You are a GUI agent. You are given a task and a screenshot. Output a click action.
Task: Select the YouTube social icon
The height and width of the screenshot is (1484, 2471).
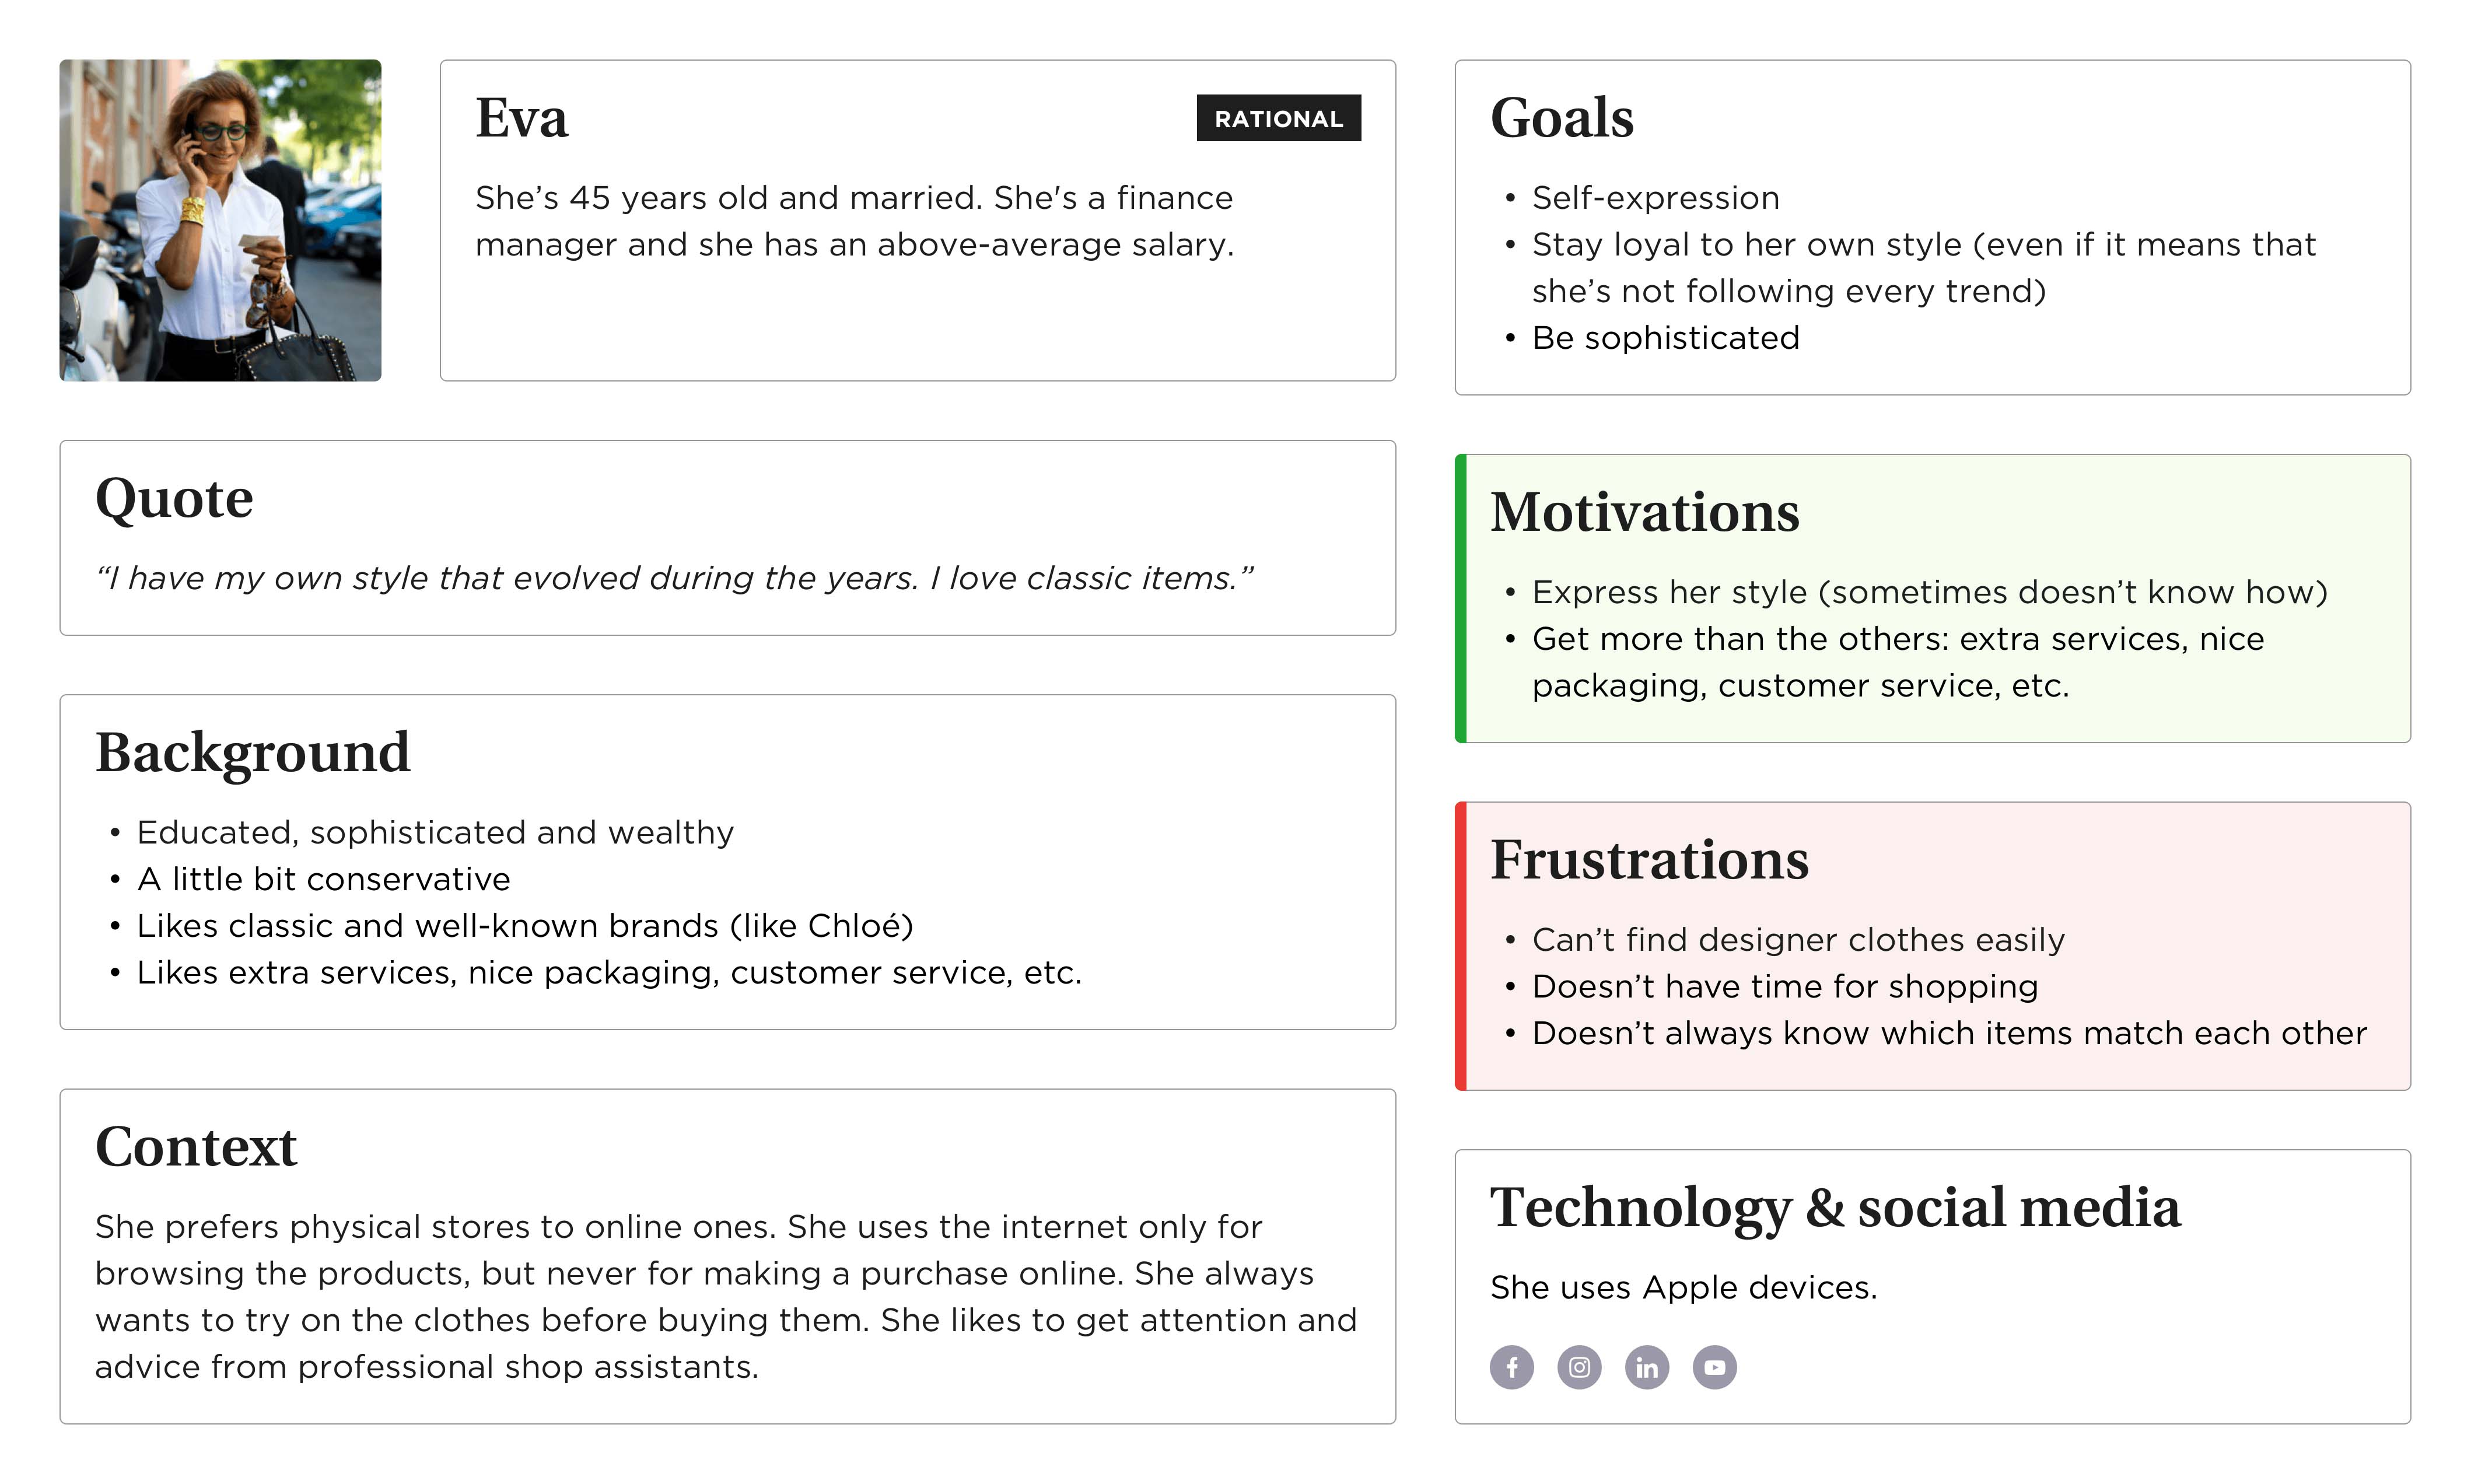pos(1714,1367)
